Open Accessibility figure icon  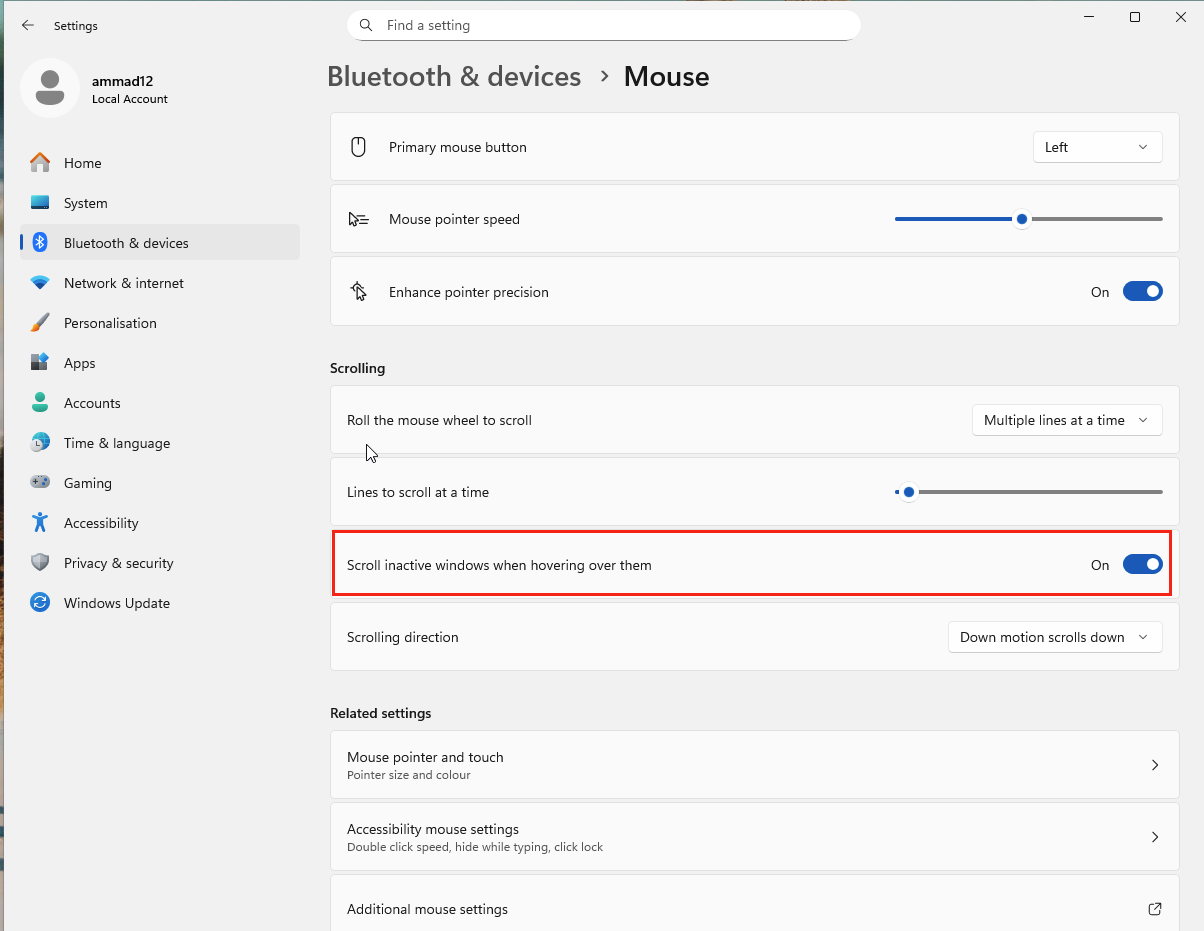tap(40, 523)
